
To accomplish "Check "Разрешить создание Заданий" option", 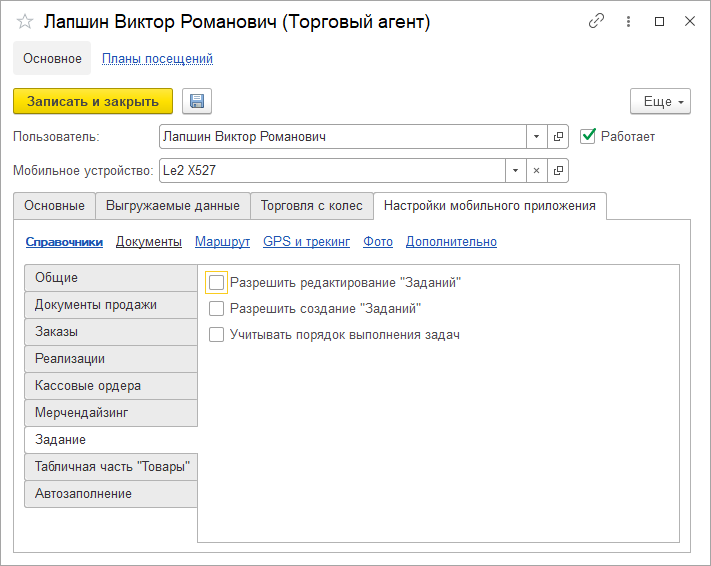I will point(217,309).
